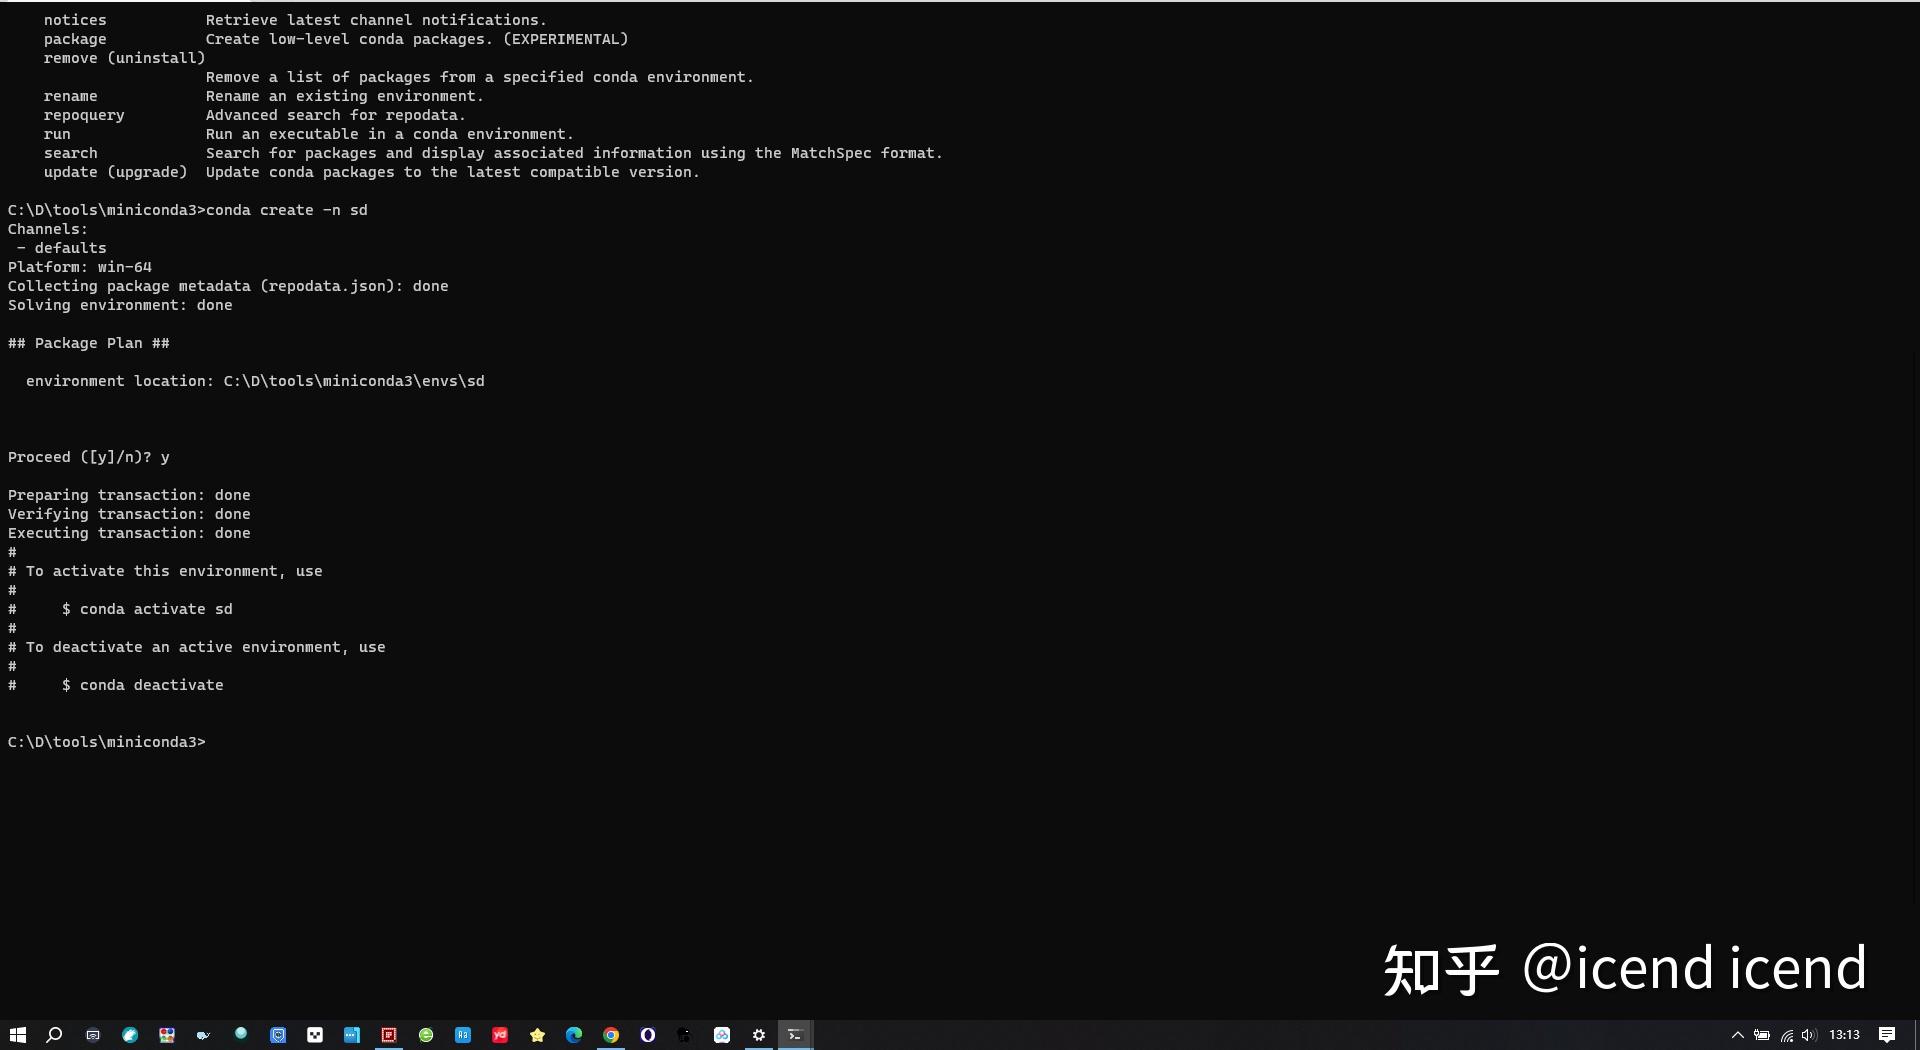Screen dimensions: 1920x1050
Task: Open the Start menu
Action: (18, 1035)
